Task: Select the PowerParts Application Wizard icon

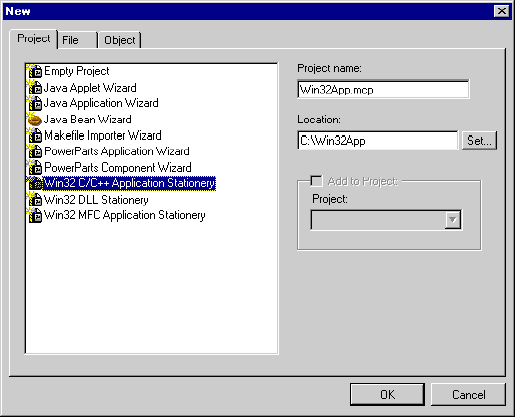Action: click(x=34, y=151)
